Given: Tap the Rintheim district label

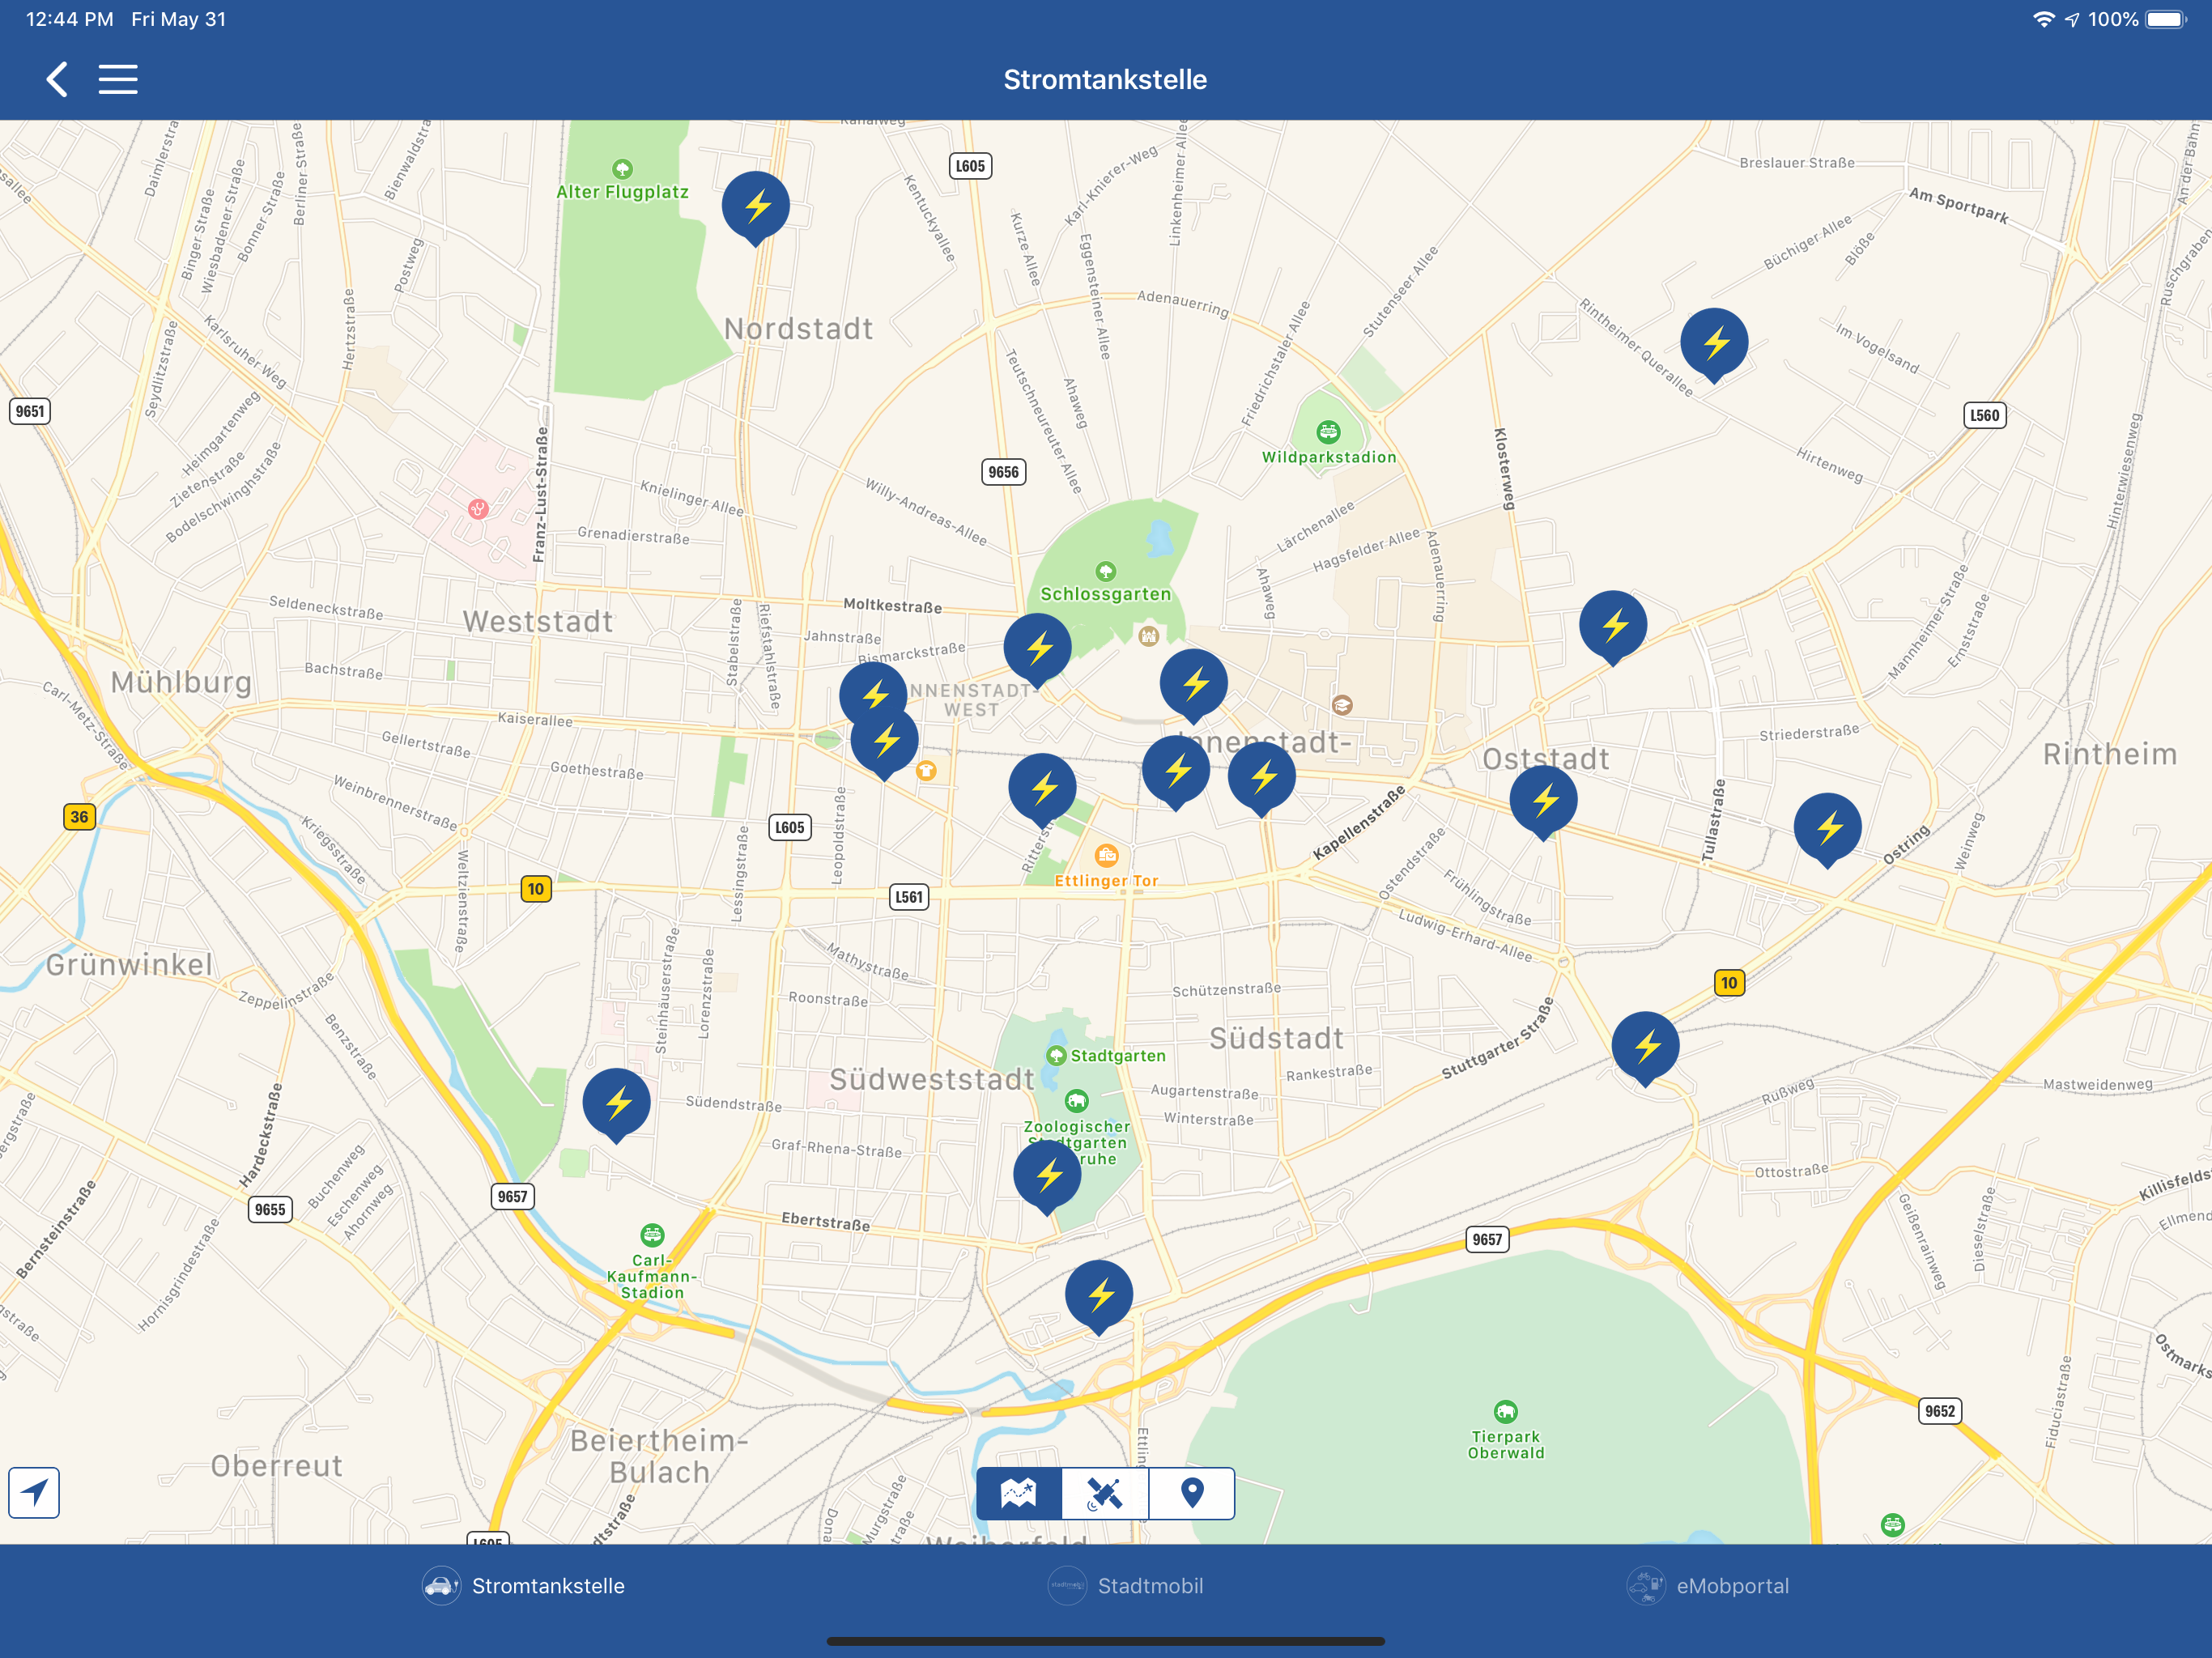Looking at the screenshot, I should coord(2110,754).
